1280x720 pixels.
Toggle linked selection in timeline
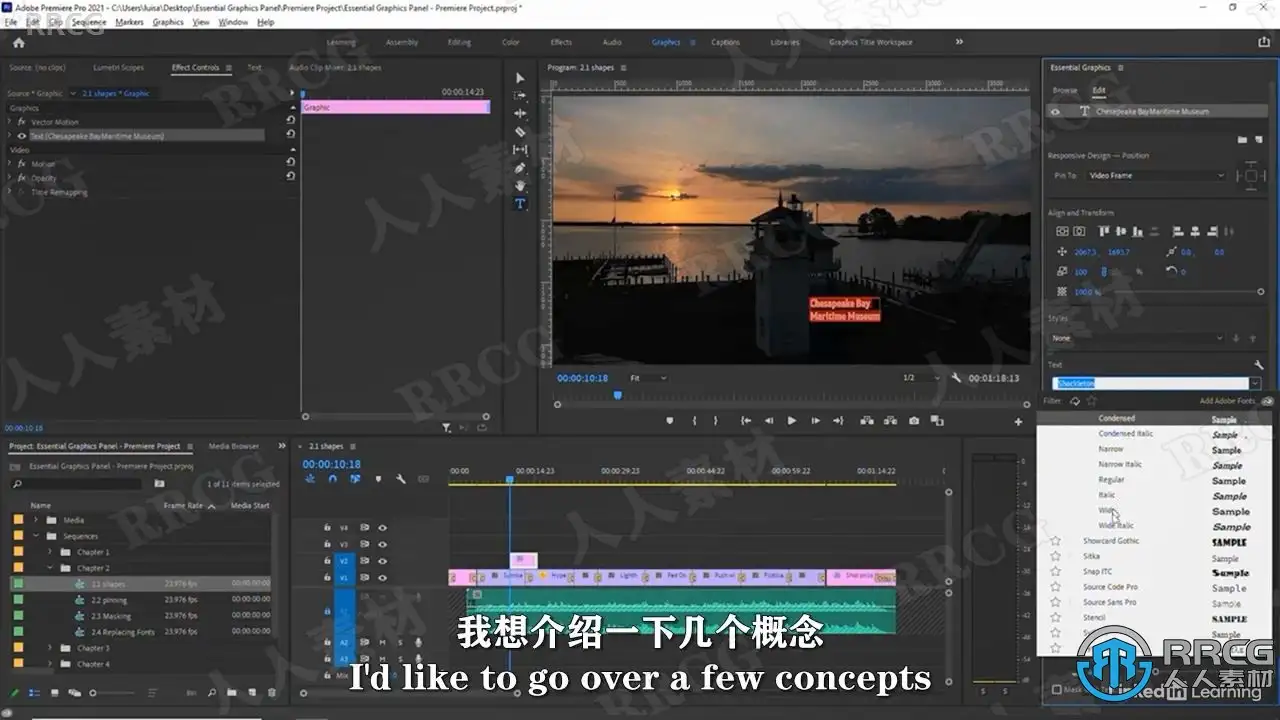(355, 479)
